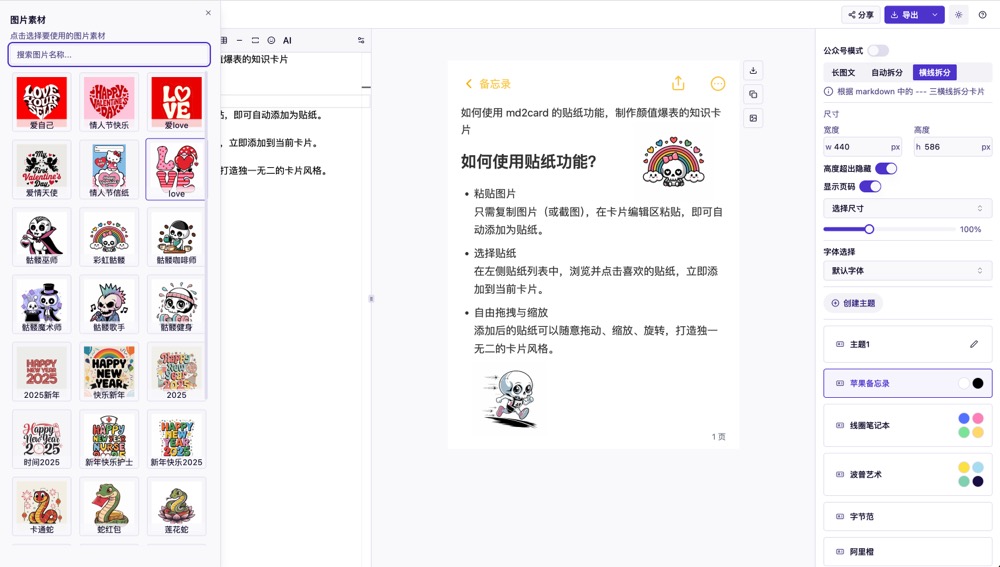Enable the 公众号模式 switch
Viewport: 1000px width, 567px height.
point(877,51)
